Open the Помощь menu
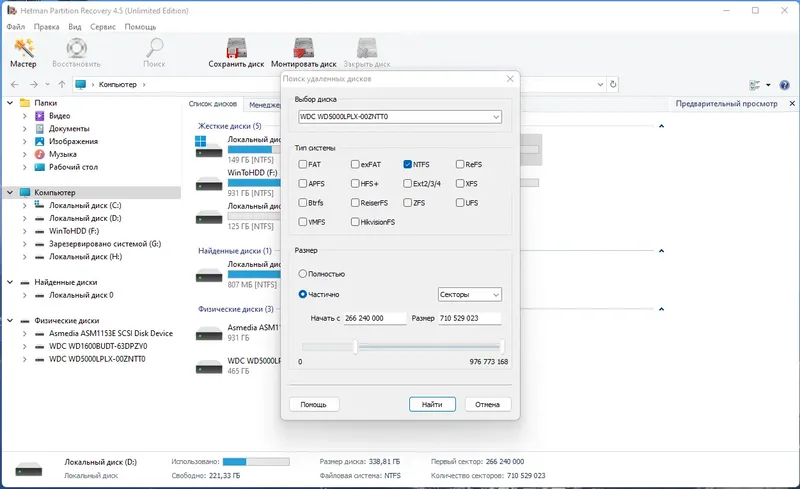This screenshot has width=800, height=489. (x=140, y=27)
